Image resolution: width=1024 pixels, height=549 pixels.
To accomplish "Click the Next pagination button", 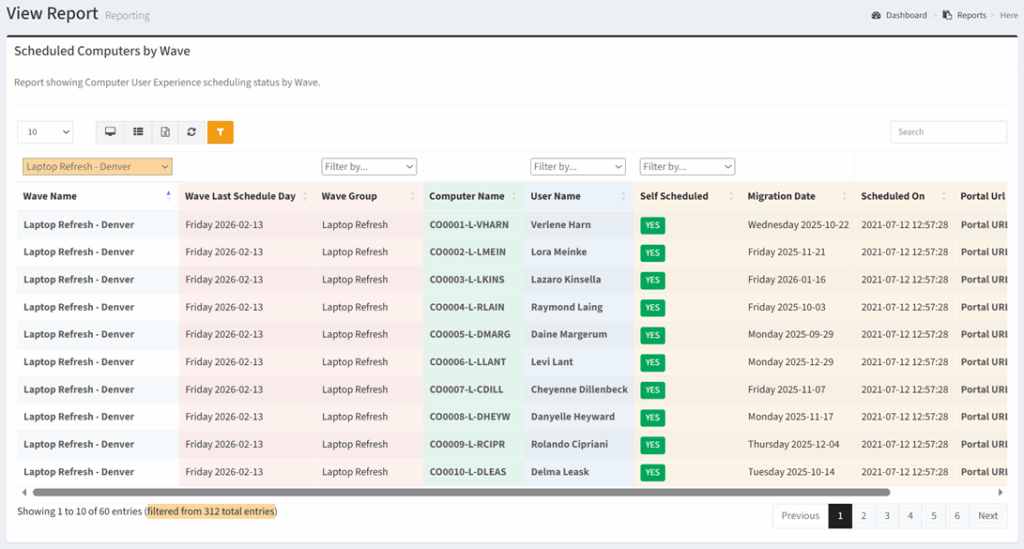I will [988, 516].
